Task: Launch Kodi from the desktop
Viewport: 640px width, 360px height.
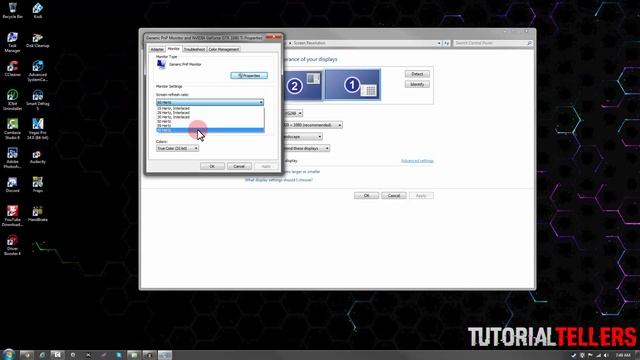Action: [x=38, y=11]
